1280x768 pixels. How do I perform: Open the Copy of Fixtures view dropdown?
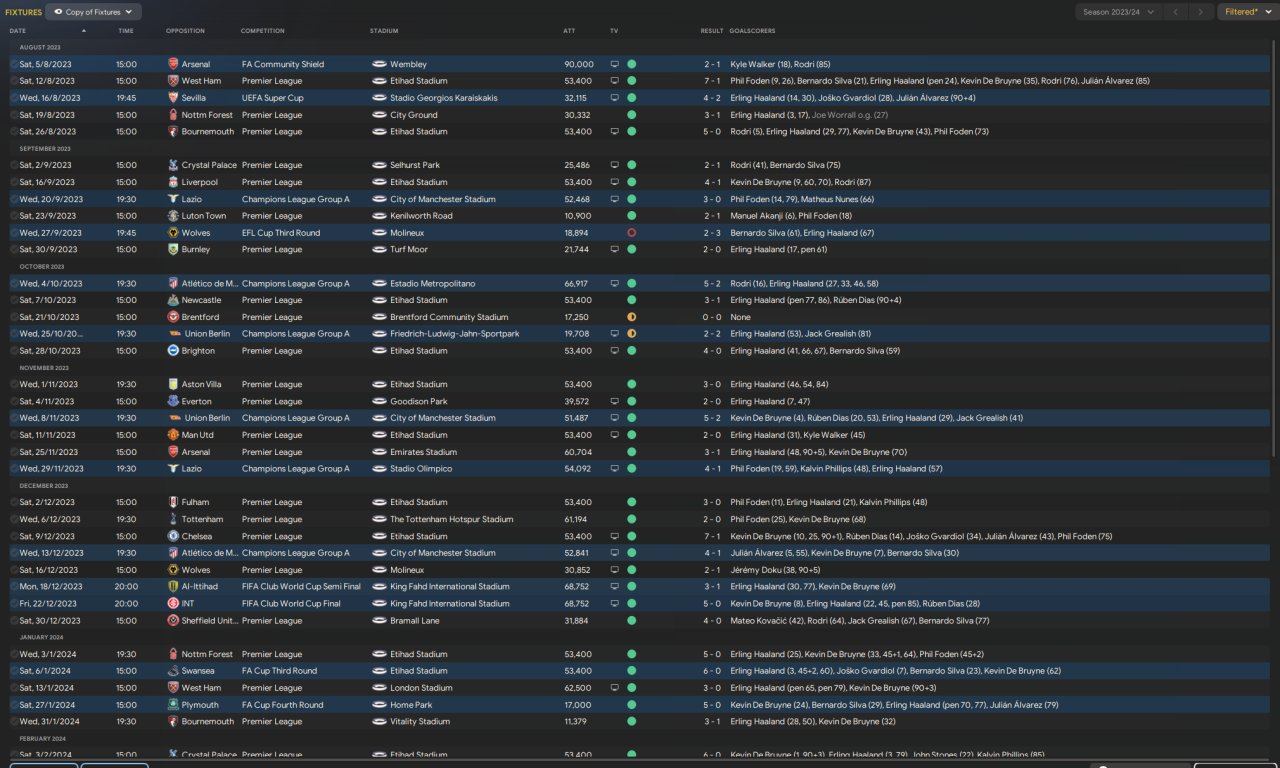pyautogui.click(x=94, y=12)
